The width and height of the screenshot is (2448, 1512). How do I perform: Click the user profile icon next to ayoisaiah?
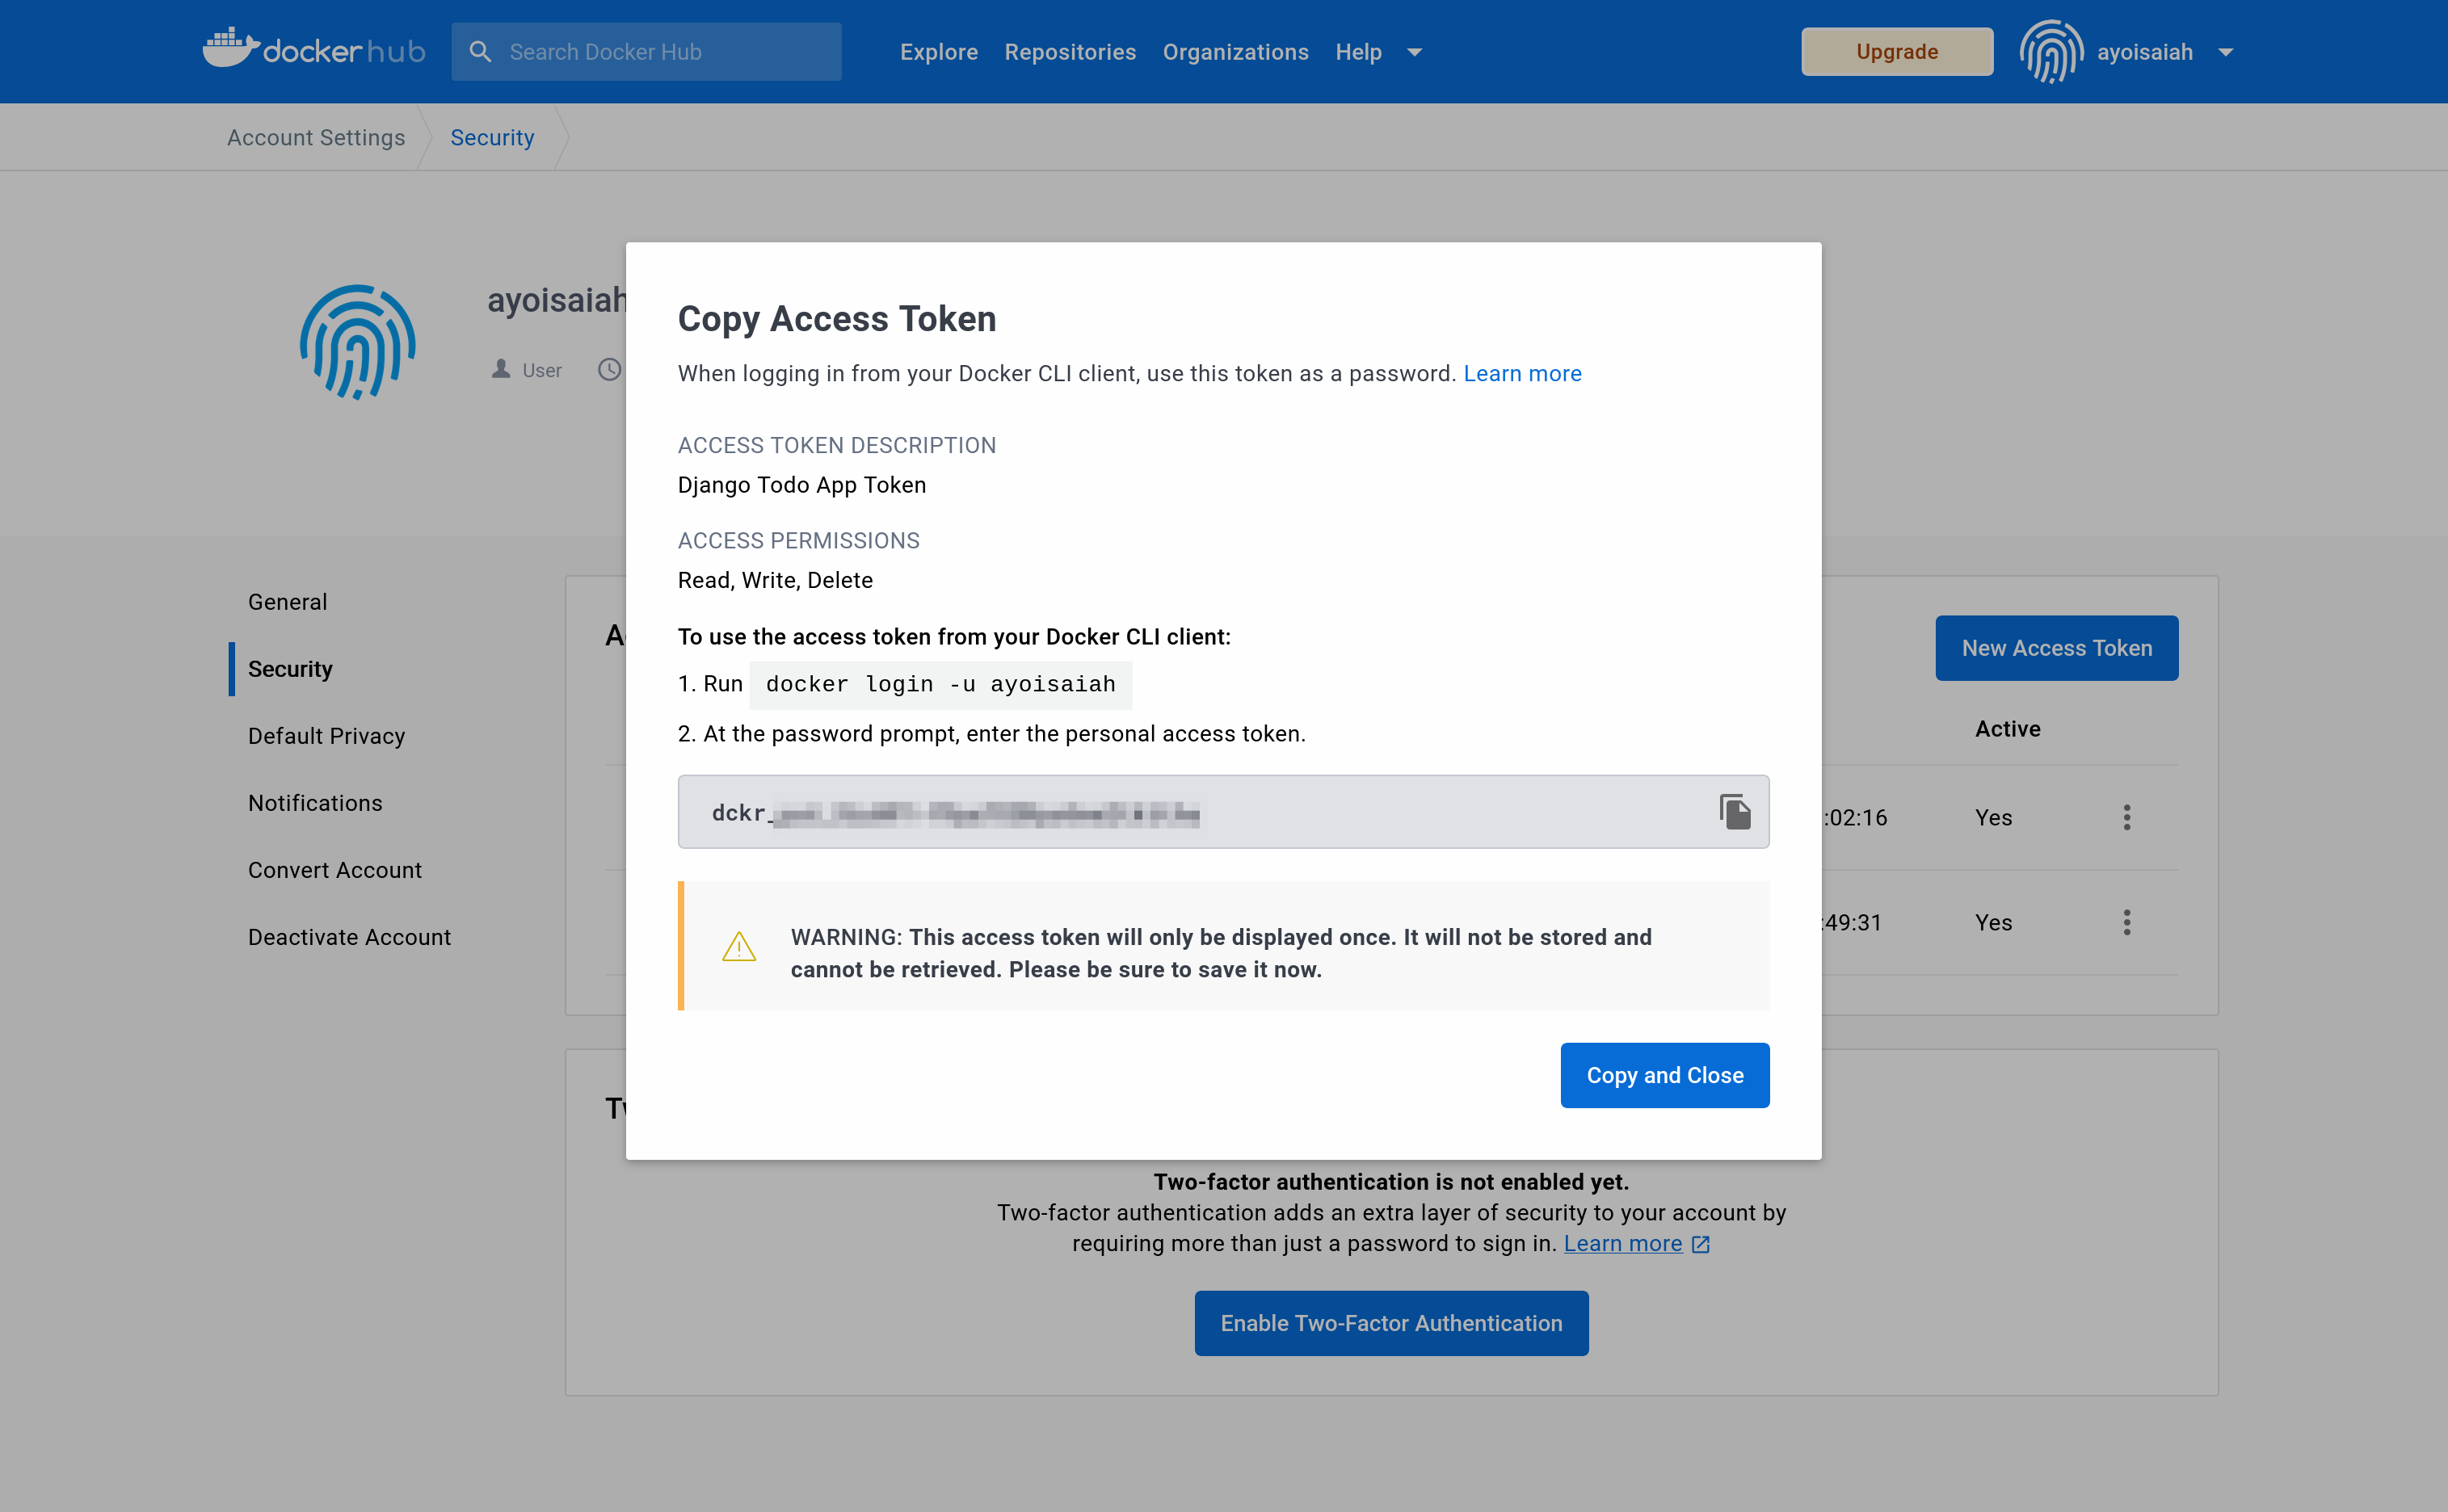2051,51
